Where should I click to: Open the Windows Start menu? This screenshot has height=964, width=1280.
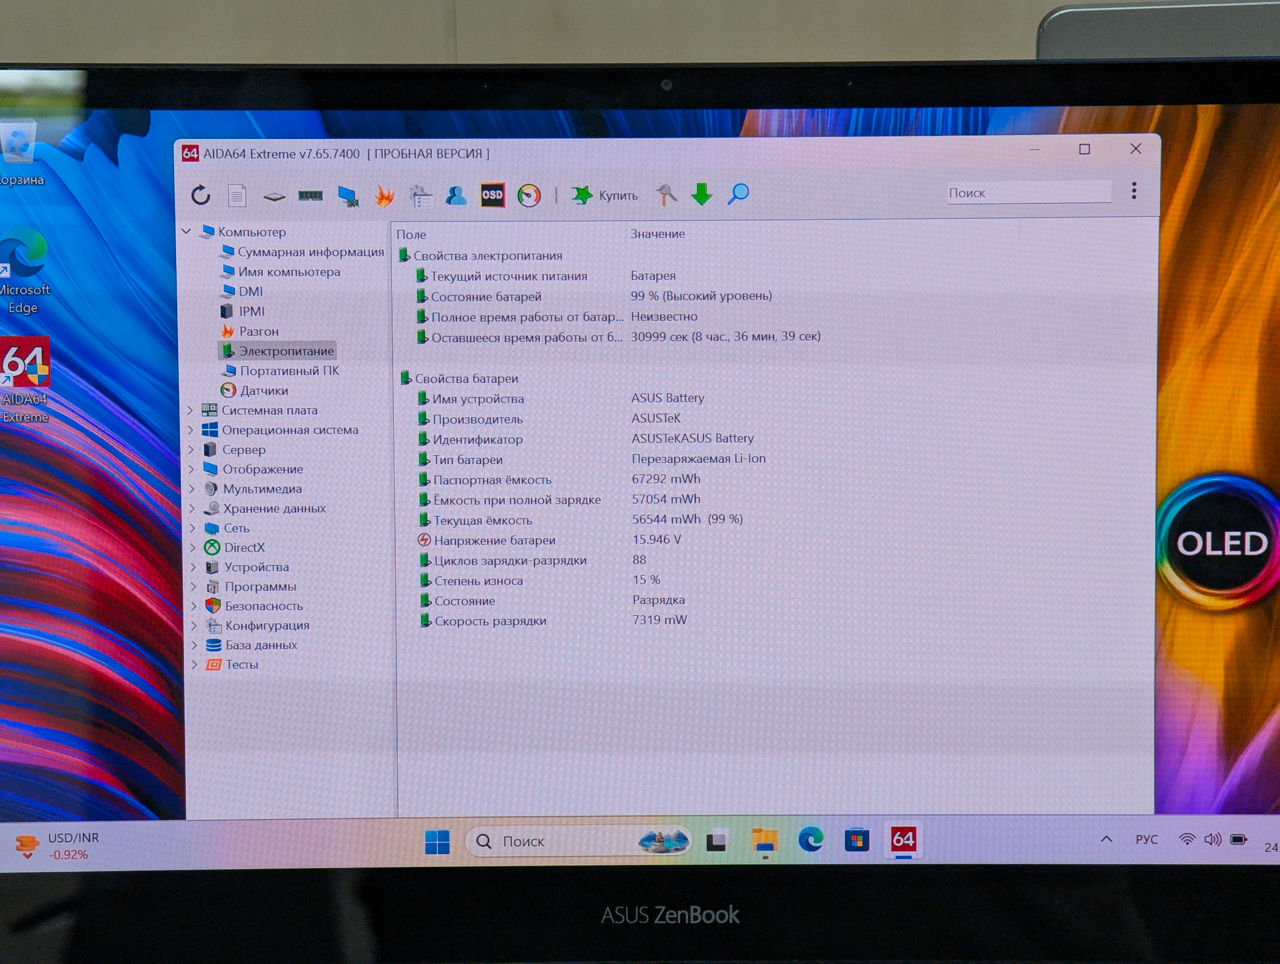(x=437, y=842)
